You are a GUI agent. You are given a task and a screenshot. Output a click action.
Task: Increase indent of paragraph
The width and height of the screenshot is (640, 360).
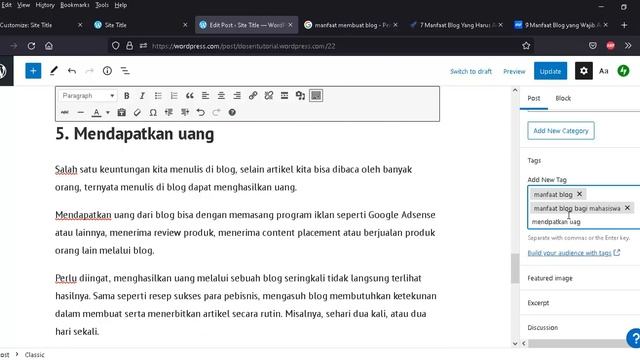184,112
